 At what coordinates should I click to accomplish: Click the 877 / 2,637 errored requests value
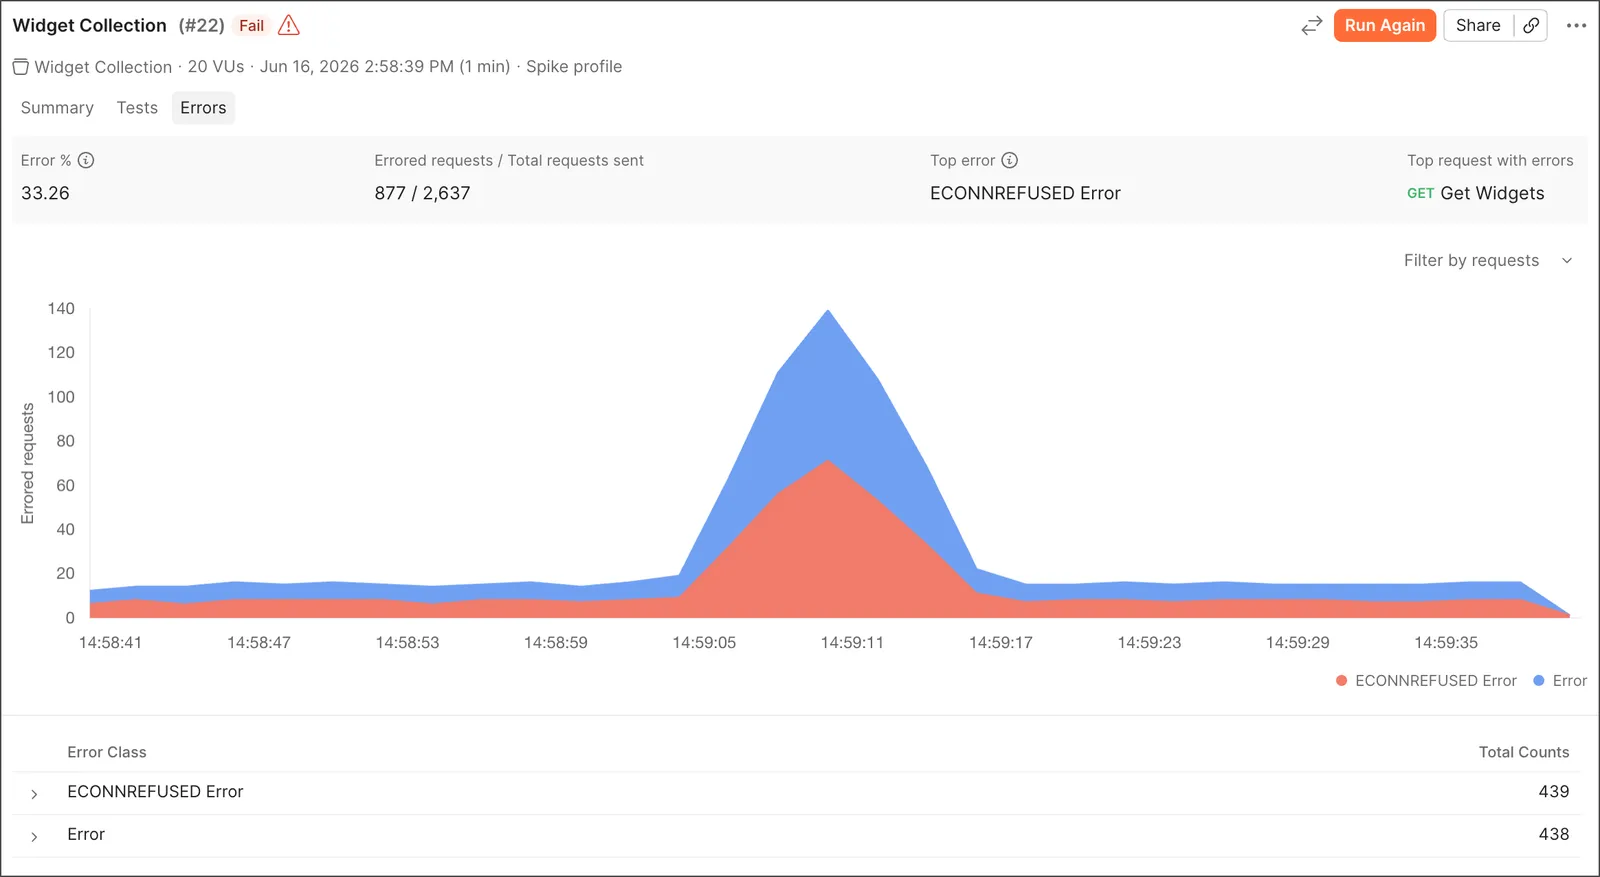tap(422, 194)
